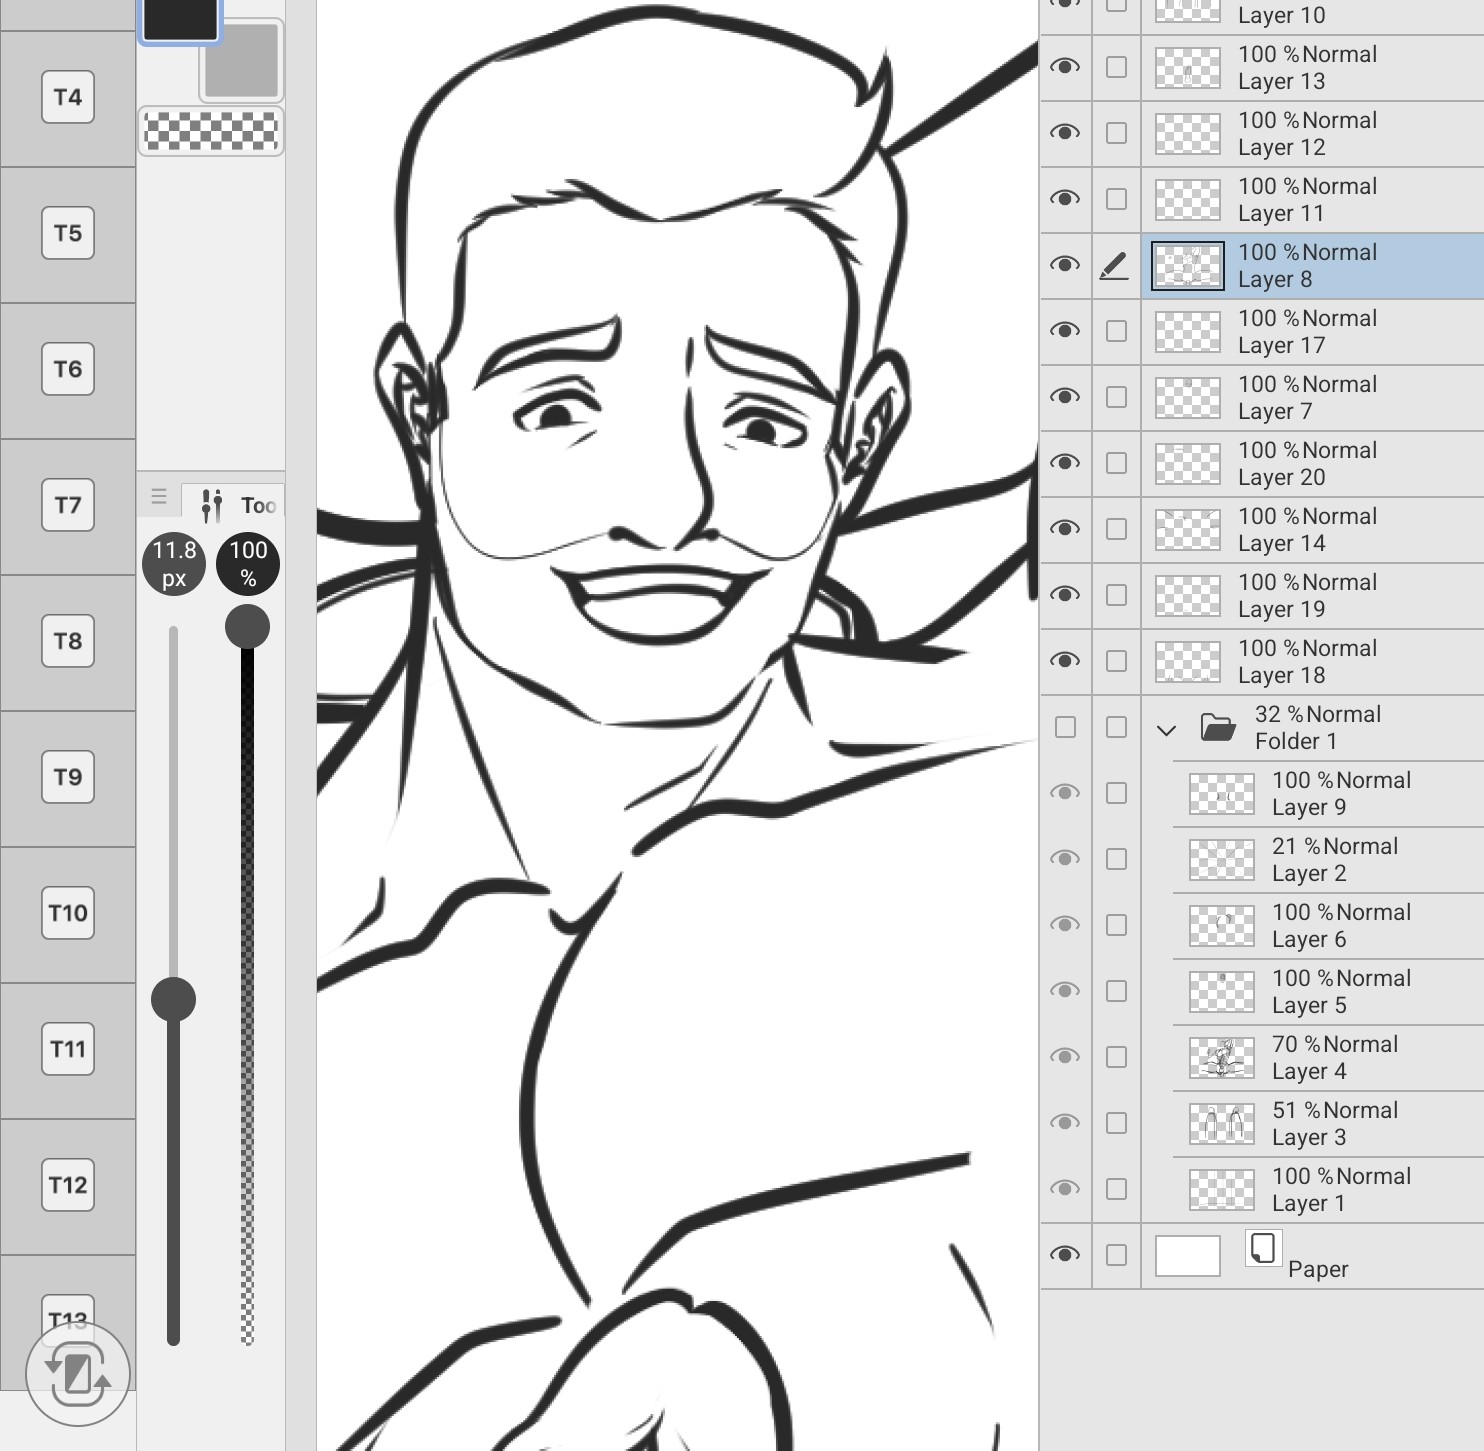Screen dimensions: 1484x1451
Task: Check the box for Layer 2
Action: coord(1116,859)
